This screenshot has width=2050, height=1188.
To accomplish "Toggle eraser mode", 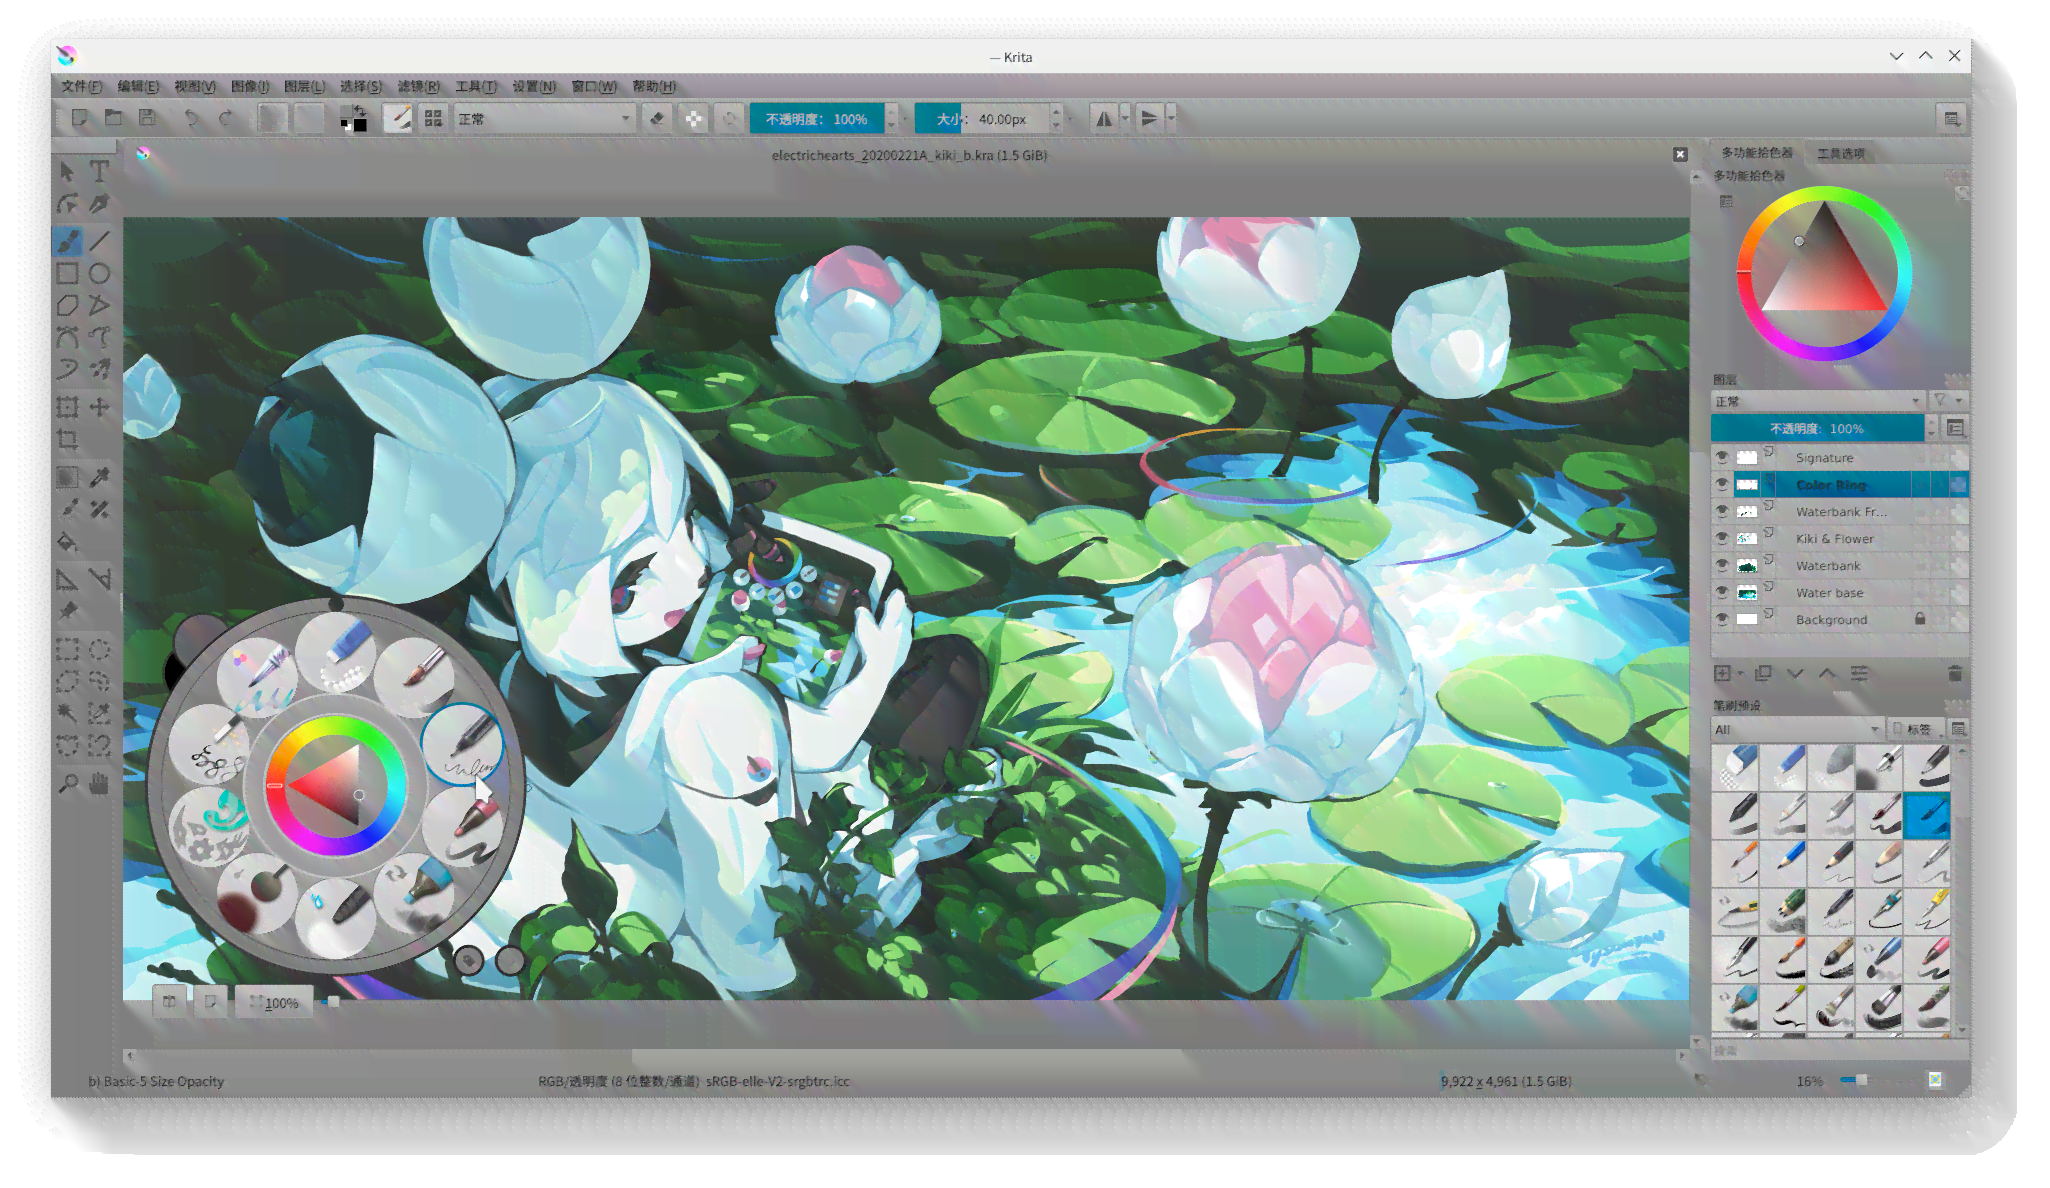I will 657,119.
